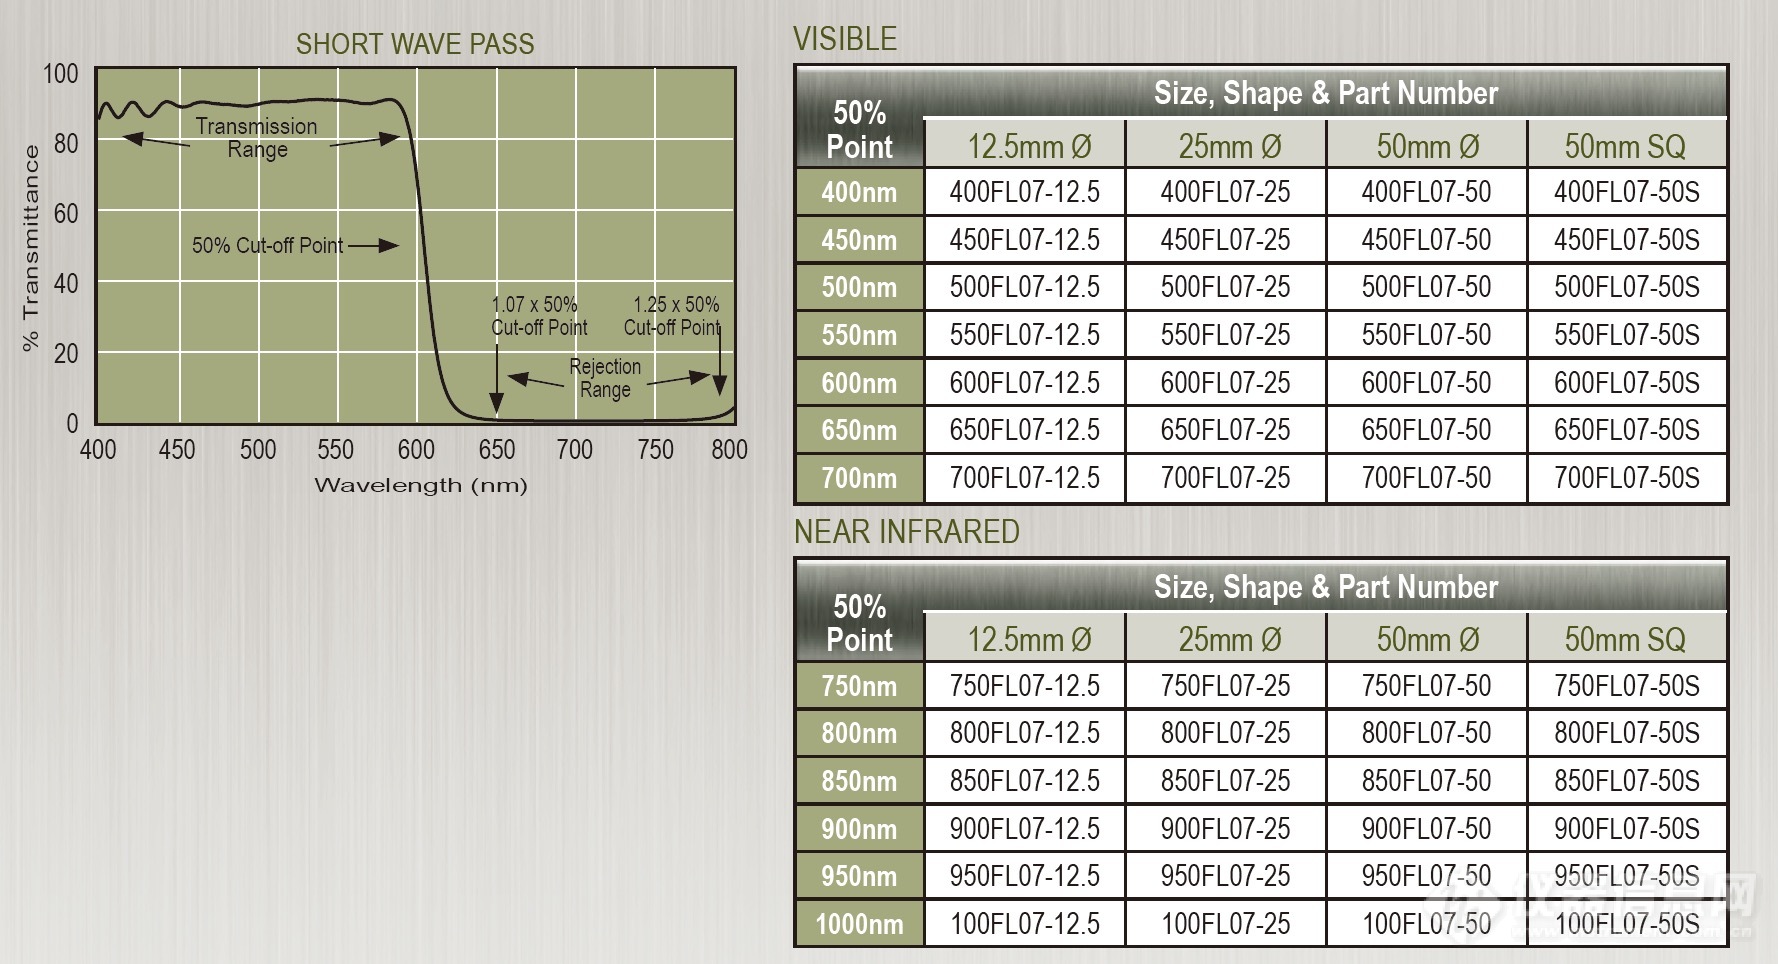Click the 750nm row header
The height and width of the screenshot is (964, 1778).
click(x=859, y=686)
